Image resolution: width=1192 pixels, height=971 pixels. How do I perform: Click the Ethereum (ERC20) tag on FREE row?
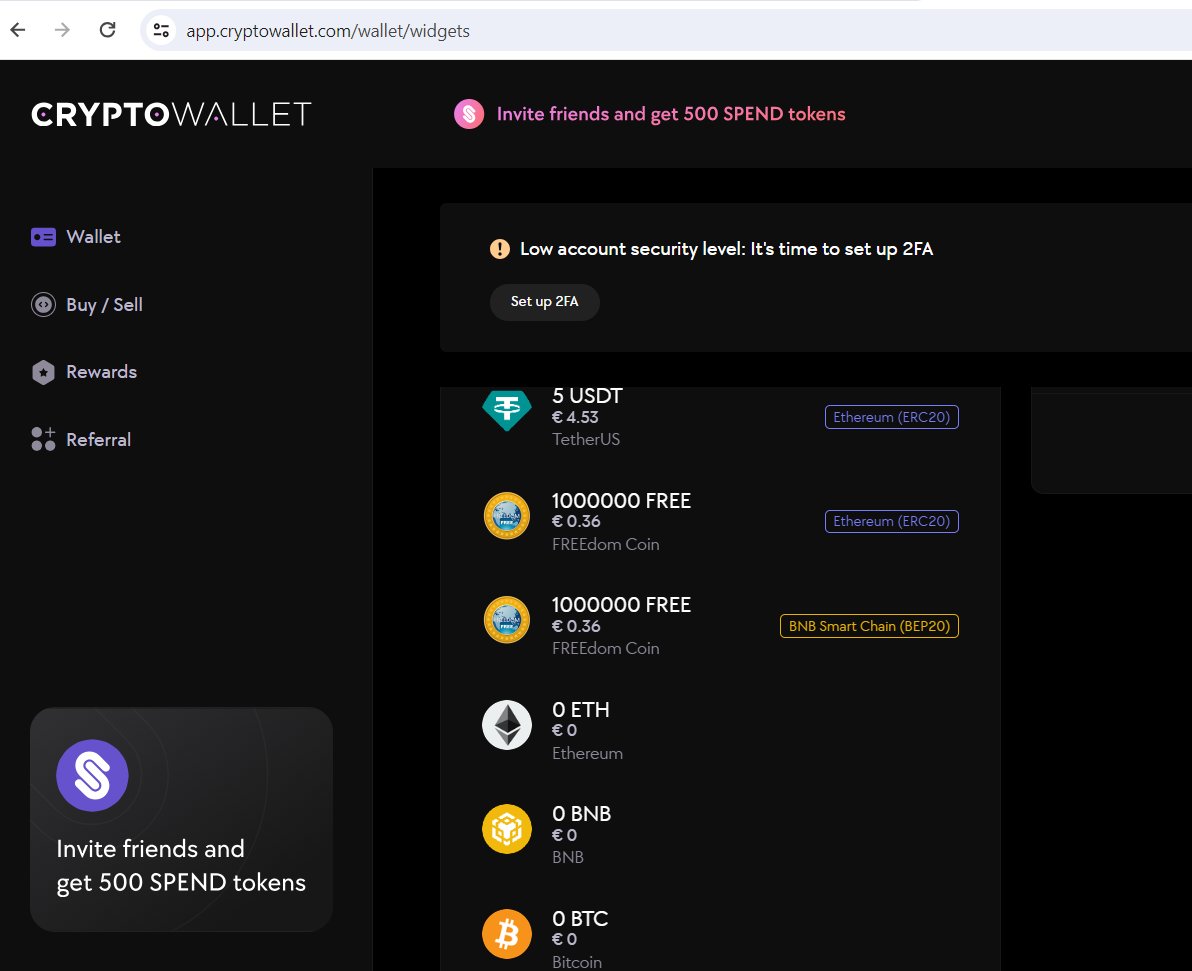(892, 522)
